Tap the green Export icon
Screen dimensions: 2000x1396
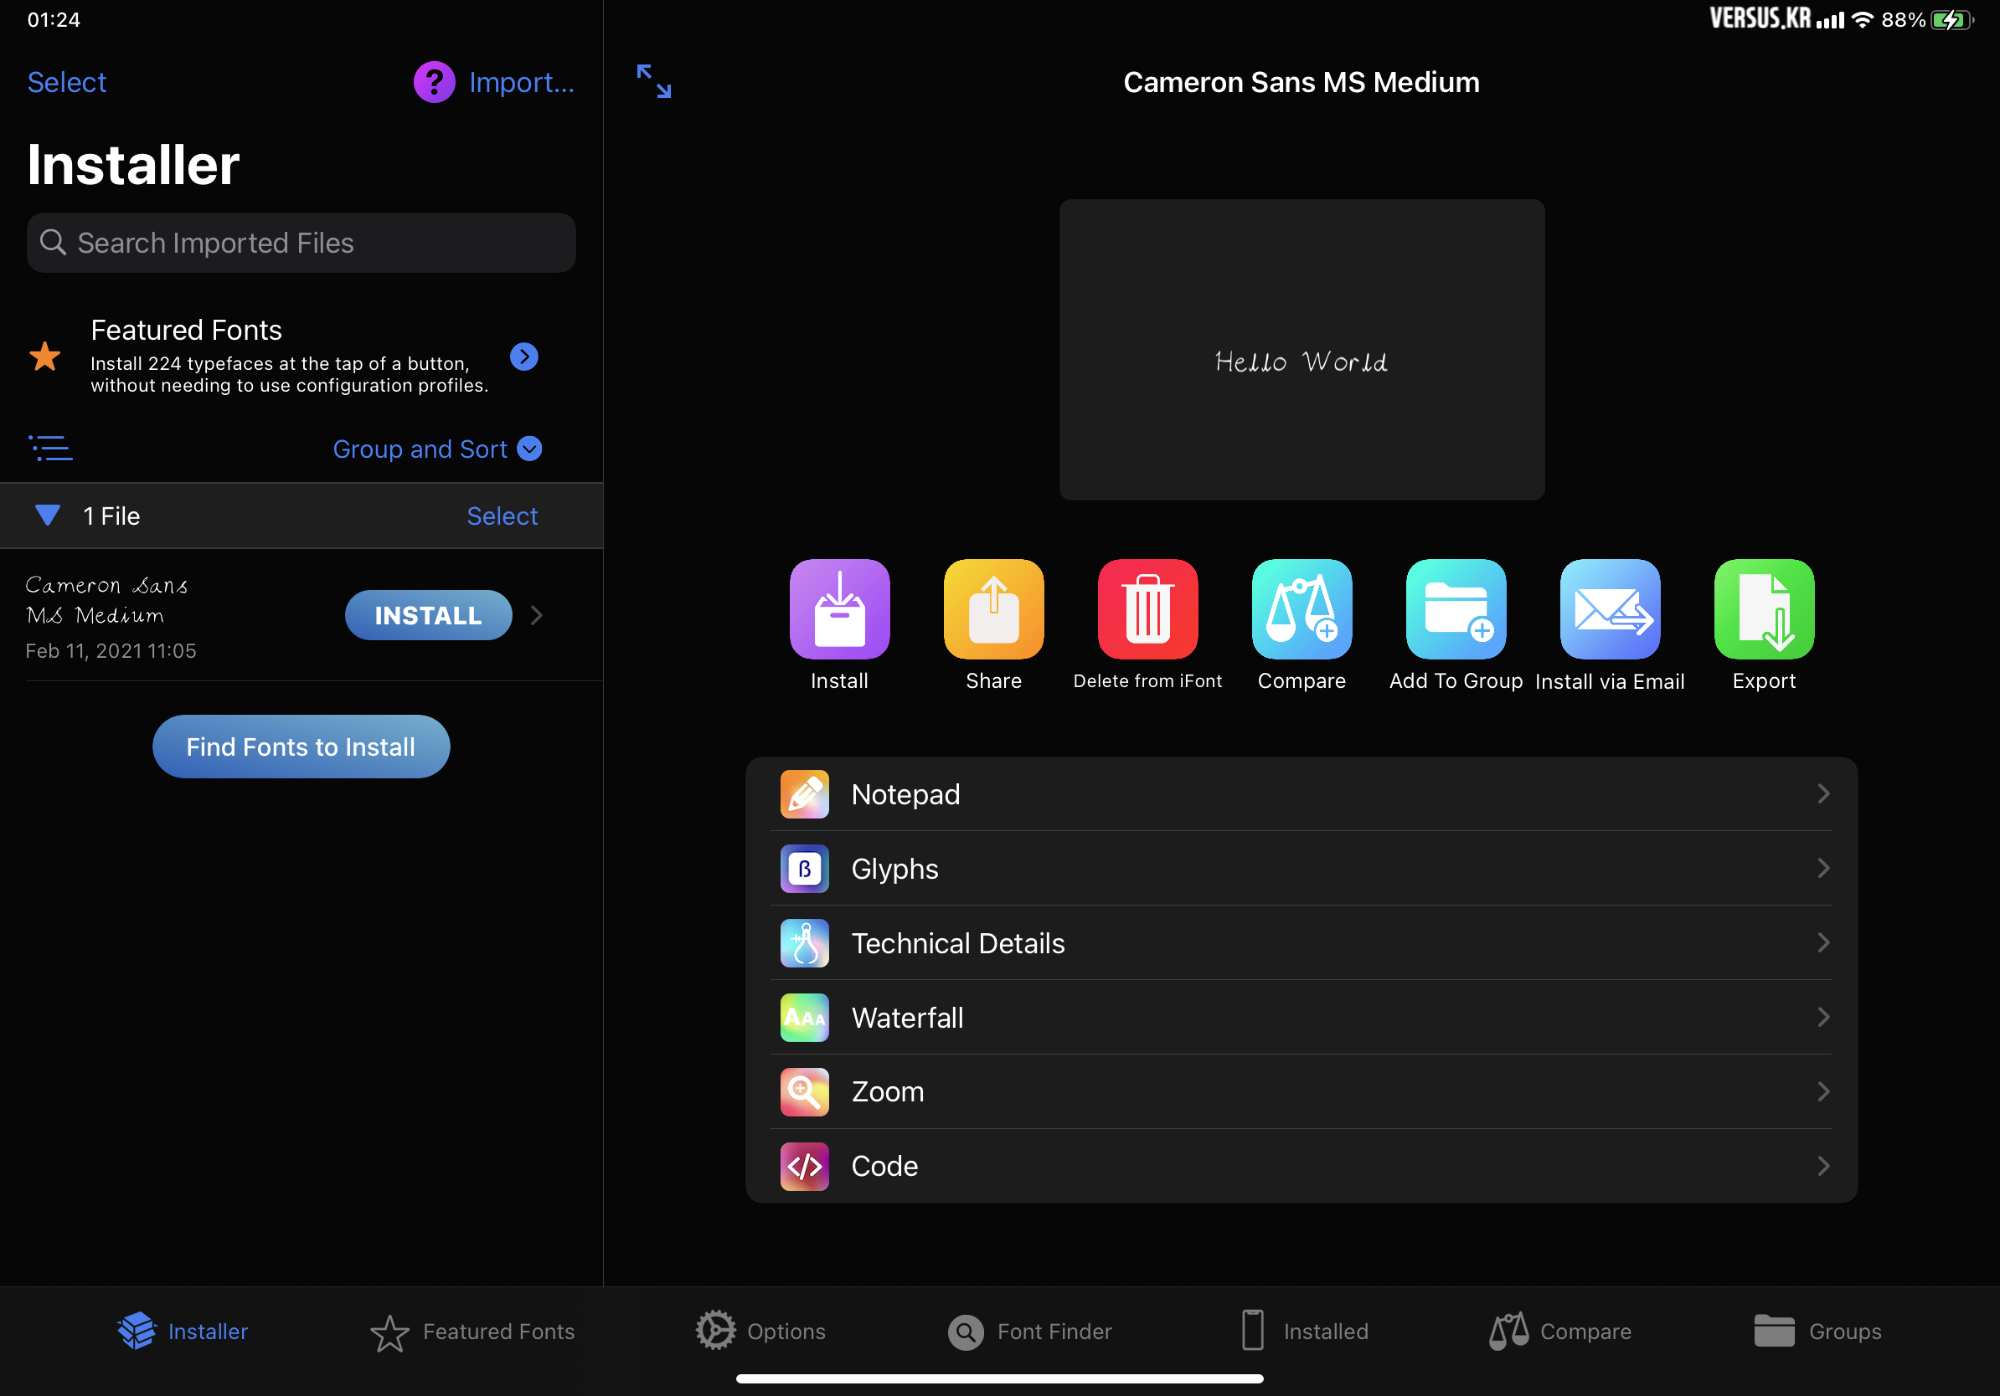pos(1763,609)
